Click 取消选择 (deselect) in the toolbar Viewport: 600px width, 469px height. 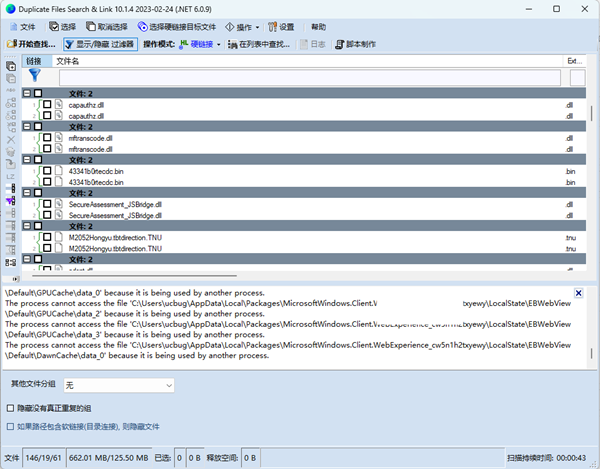(x=107, y=27)
